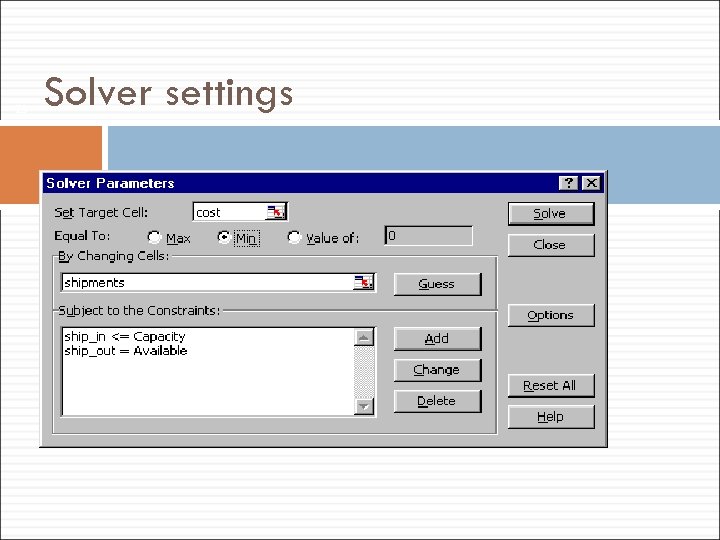Select constraint ship_out = Available
This screenshot has width=720, height=540.
pyautogui.click(x=126, y=351)
